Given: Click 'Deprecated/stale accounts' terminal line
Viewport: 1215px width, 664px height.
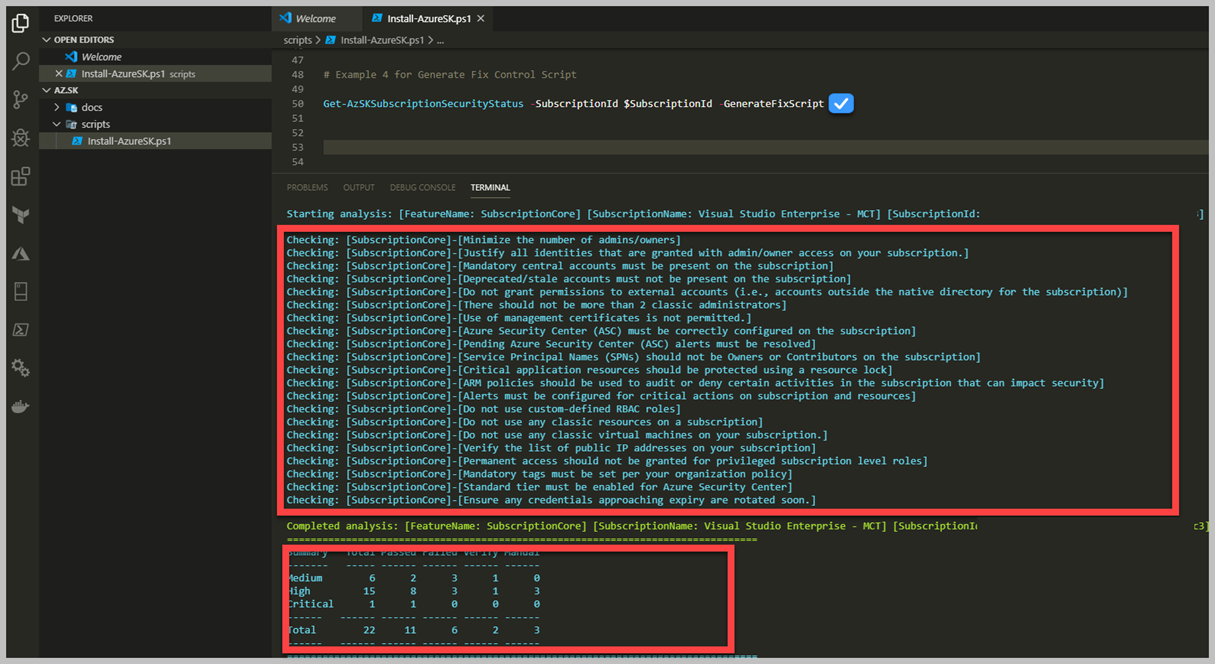Looking at the screenshot, I should point(569,279).
